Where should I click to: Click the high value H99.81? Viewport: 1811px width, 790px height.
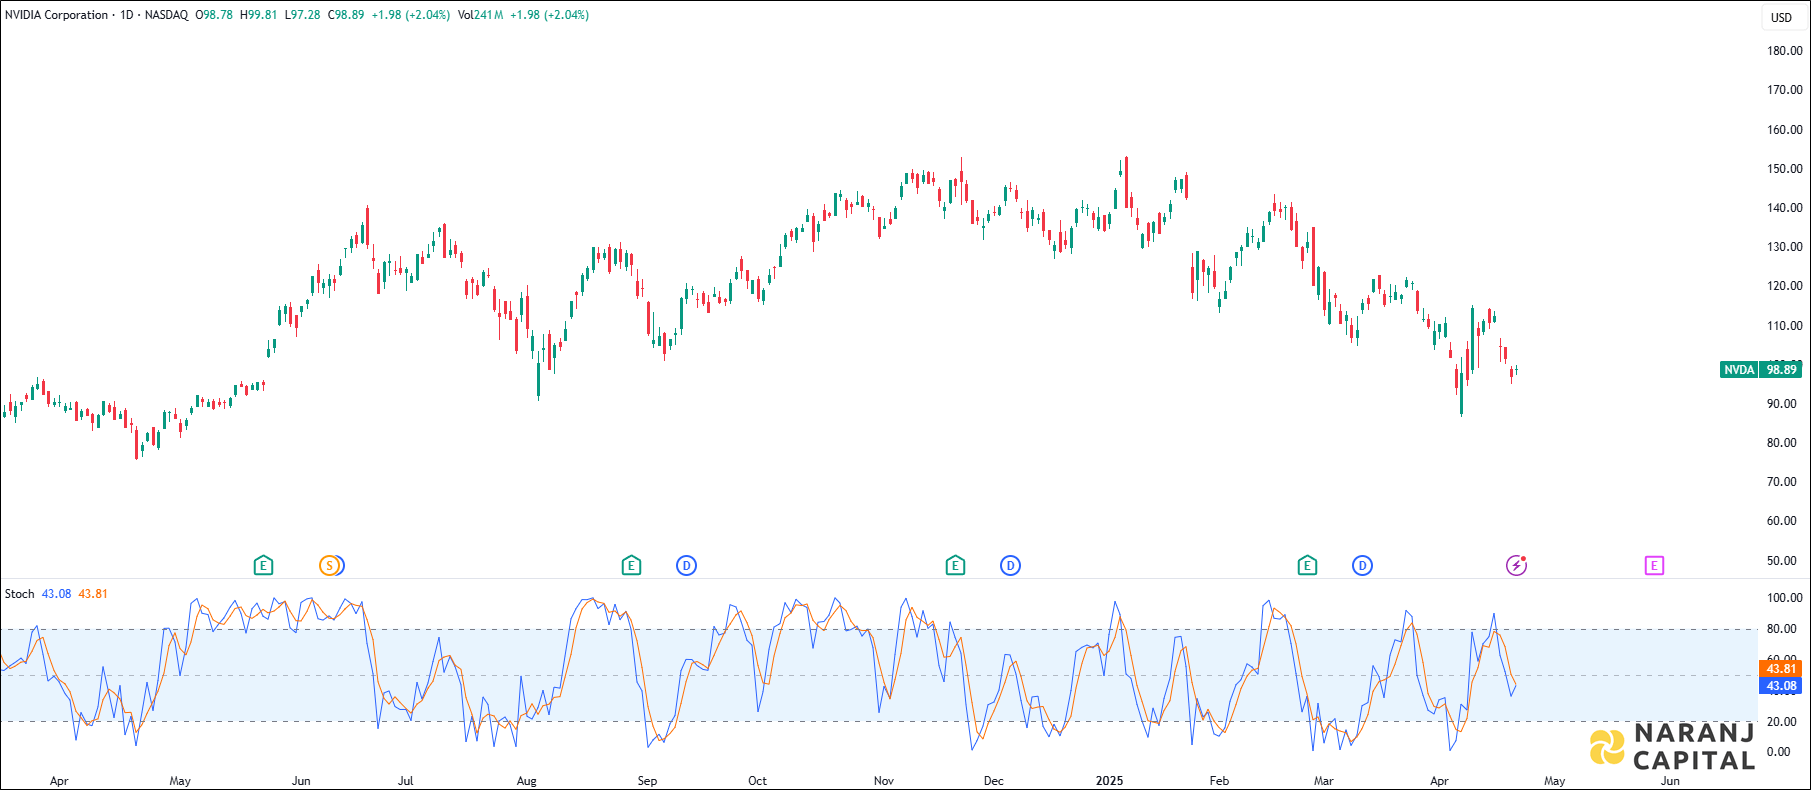(258, 15)
